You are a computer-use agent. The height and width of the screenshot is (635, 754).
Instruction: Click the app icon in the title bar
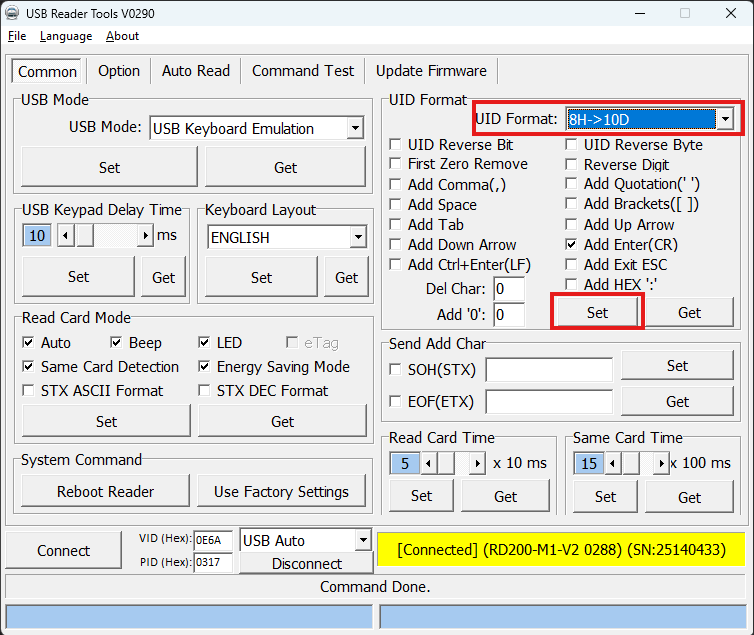tap(13, 13)
